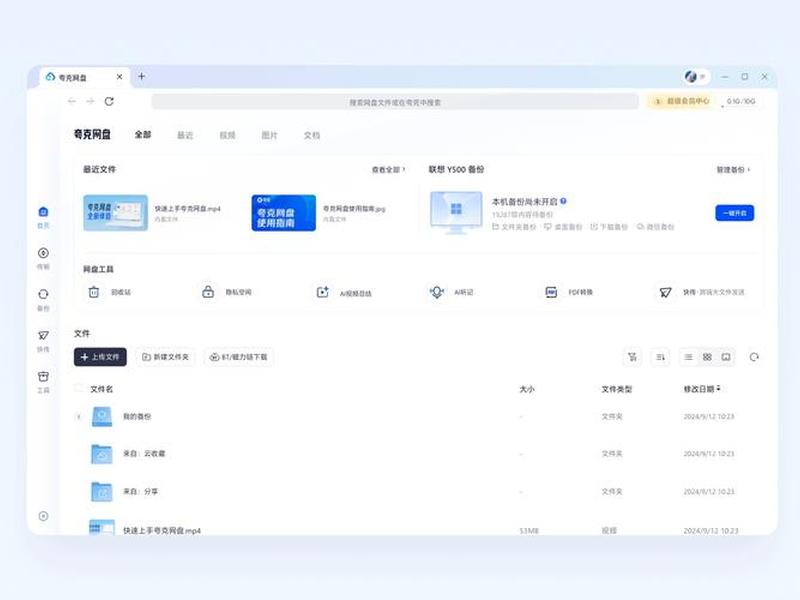Screen dimensions: 800x600
Task: Open the Quick Send paper-plane sidebar icon
Action: tap(43, 335)
